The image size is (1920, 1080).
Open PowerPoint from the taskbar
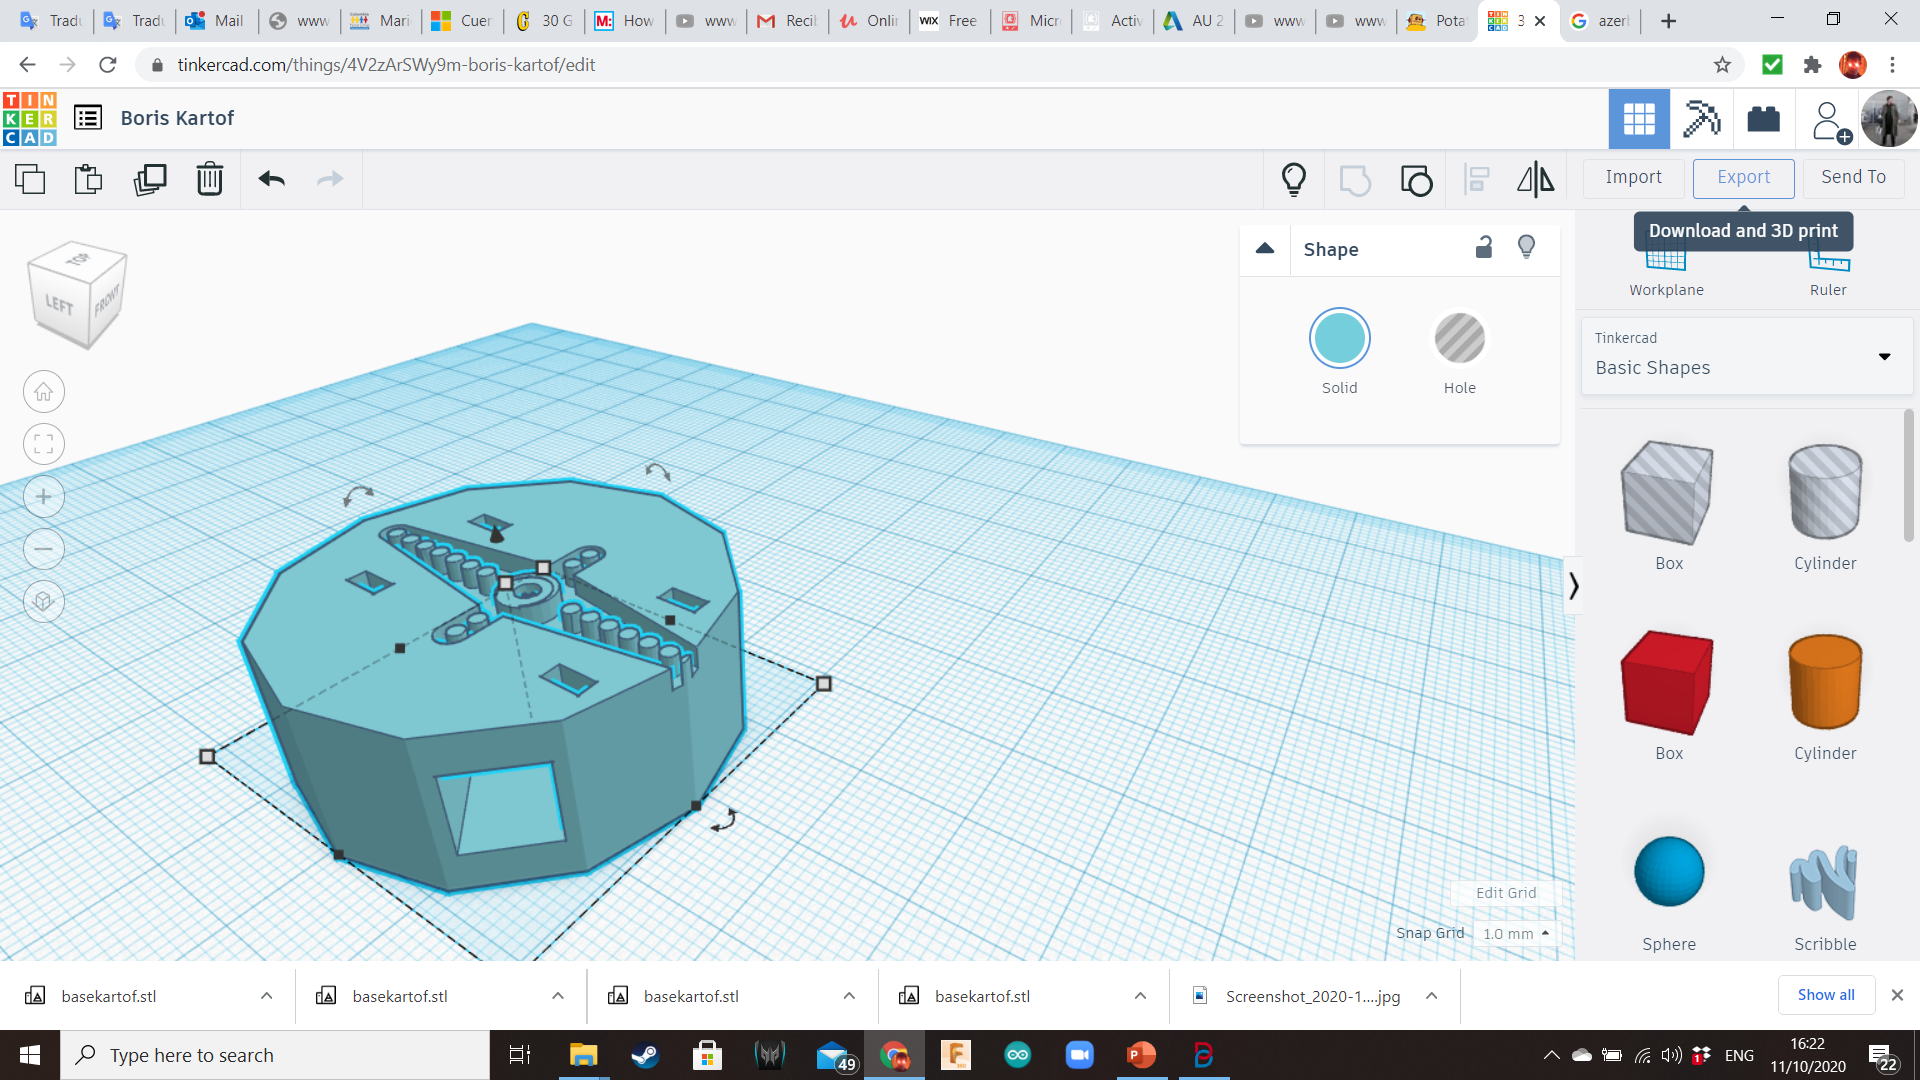click(1141, 1055)
